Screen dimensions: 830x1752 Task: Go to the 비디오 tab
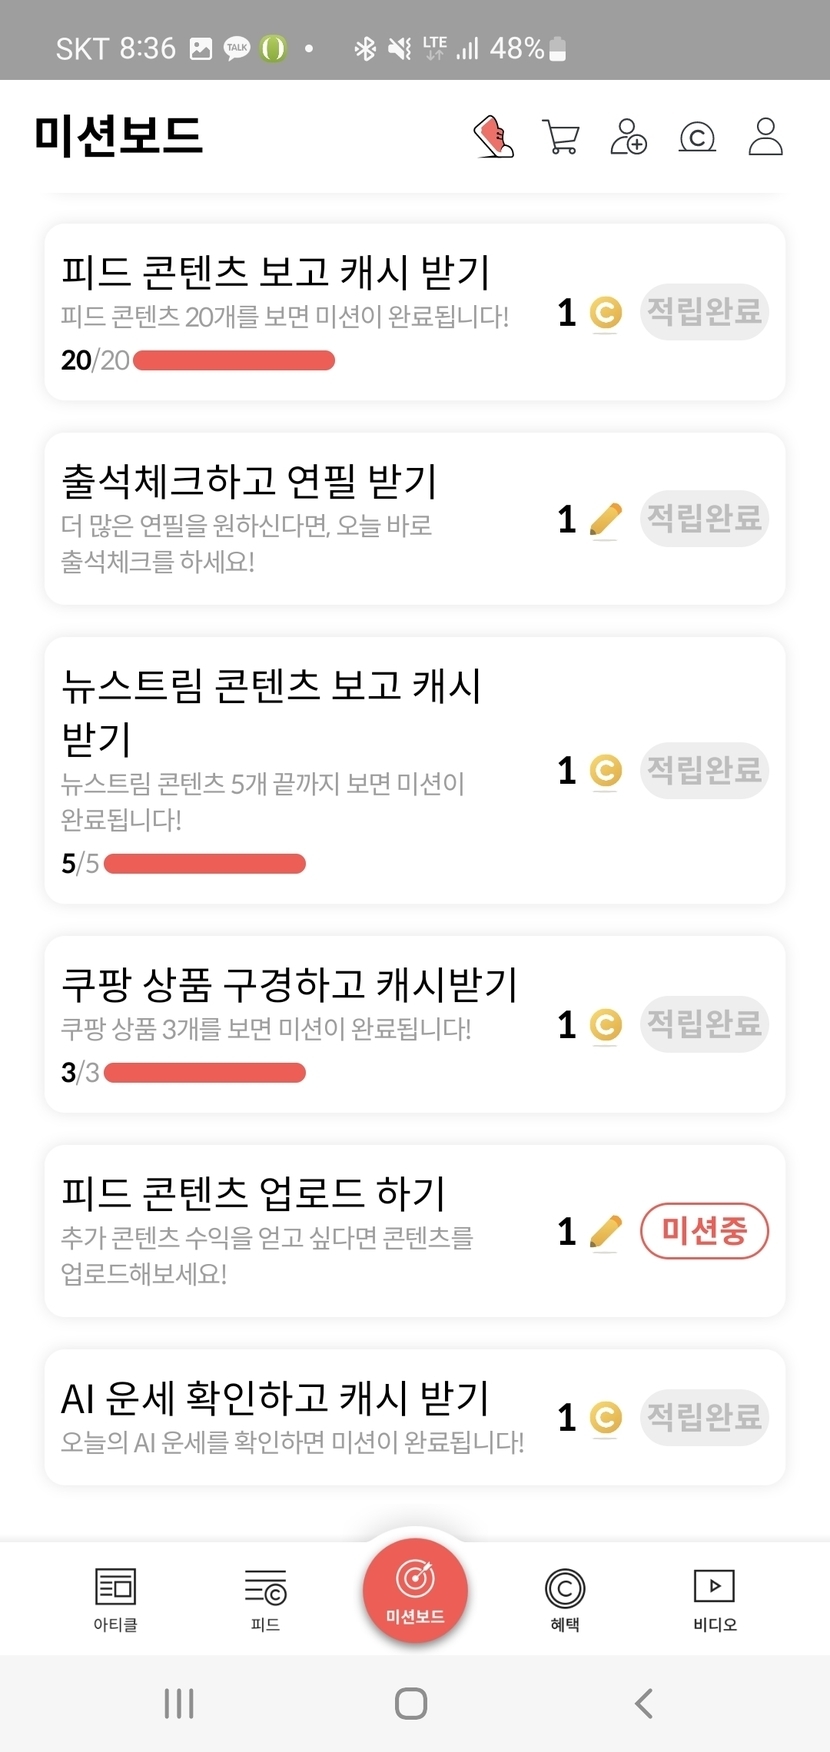click(714, 1599)
